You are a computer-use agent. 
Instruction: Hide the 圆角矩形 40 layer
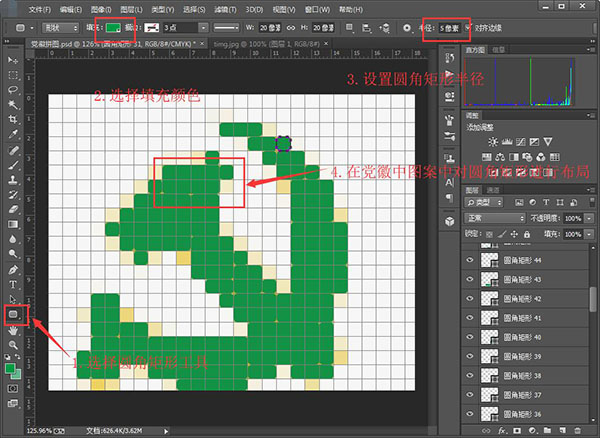(470, 337)
